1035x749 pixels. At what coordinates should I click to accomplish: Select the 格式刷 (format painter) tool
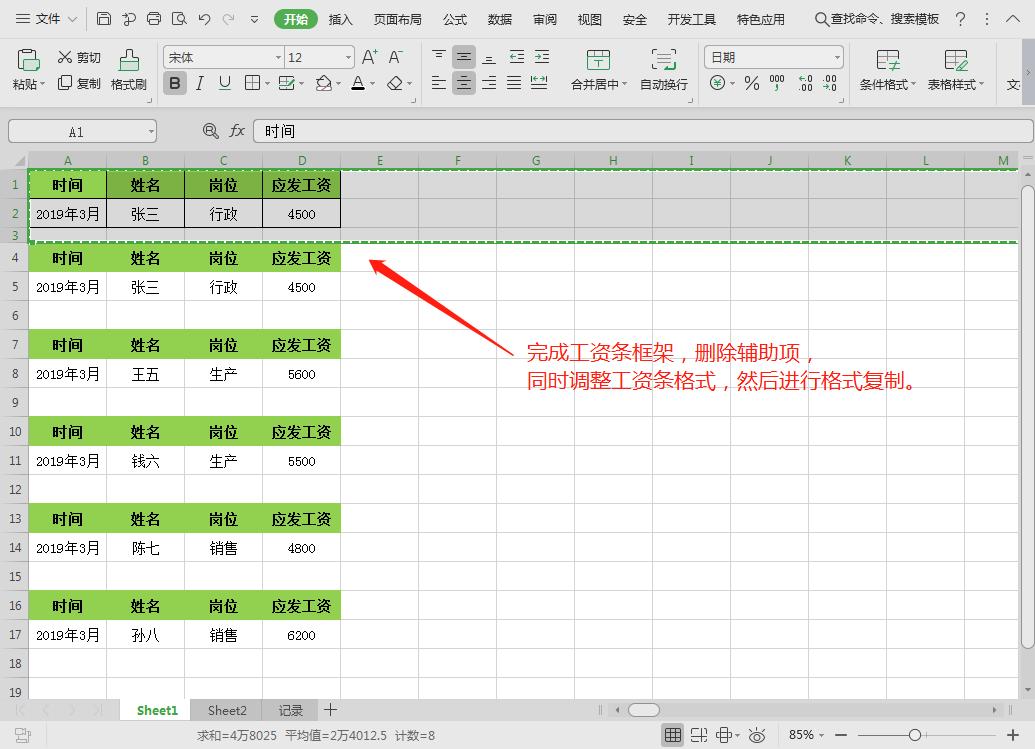[128, 68]
